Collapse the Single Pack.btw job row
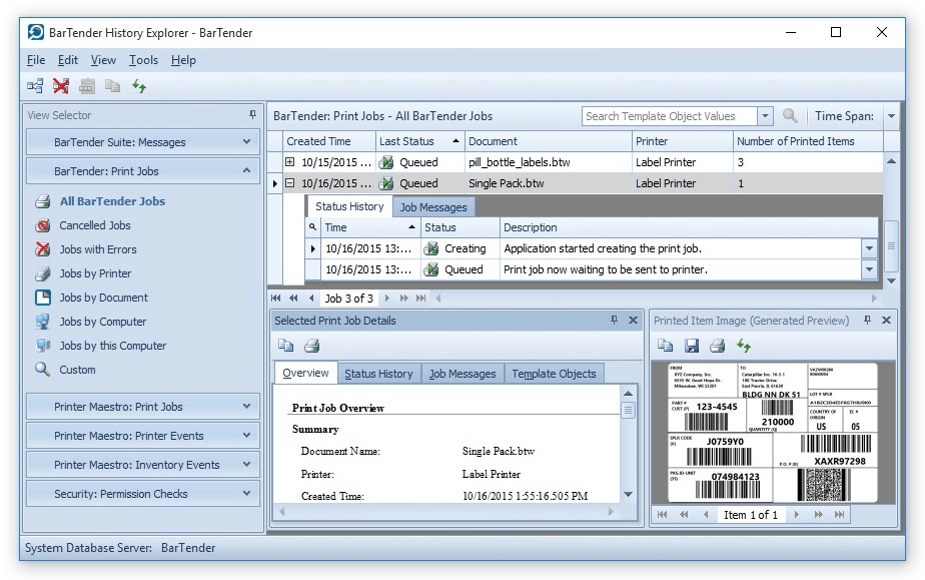Viewport: 925px width, 580px height. (290, 184)
